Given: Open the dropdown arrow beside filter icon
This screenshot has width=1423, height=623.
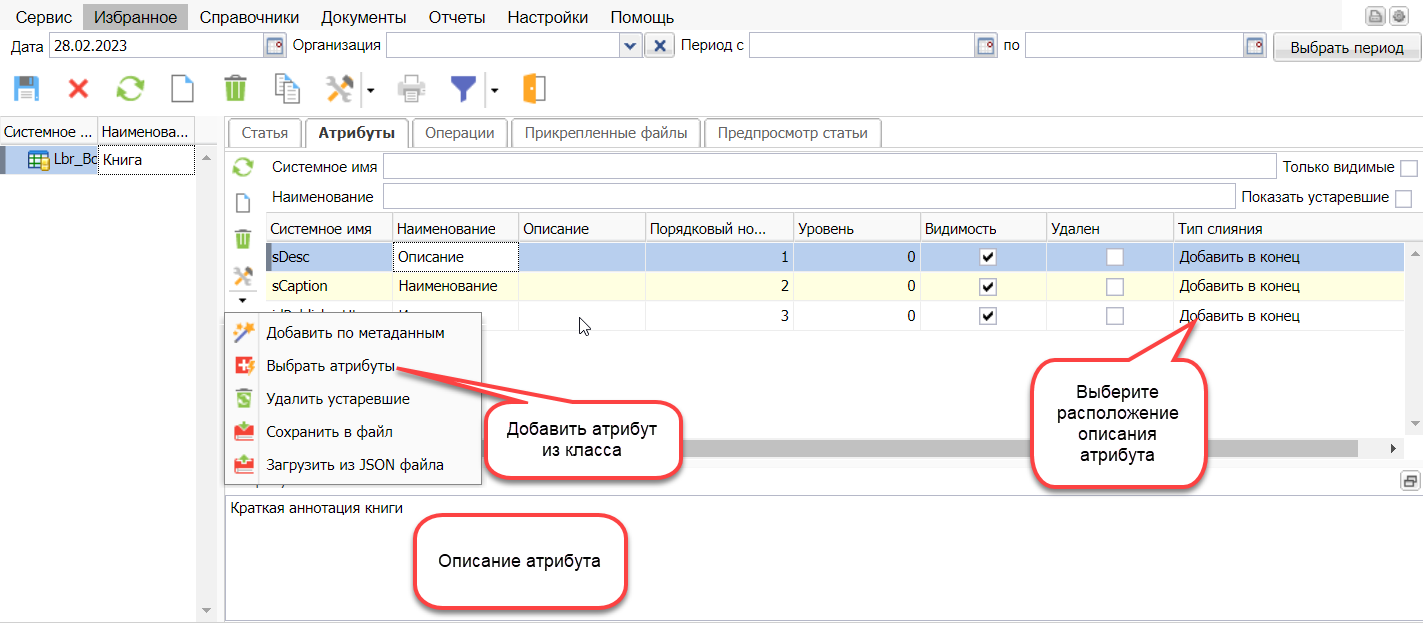Looking at the screenshot, I should pos(494,90).
